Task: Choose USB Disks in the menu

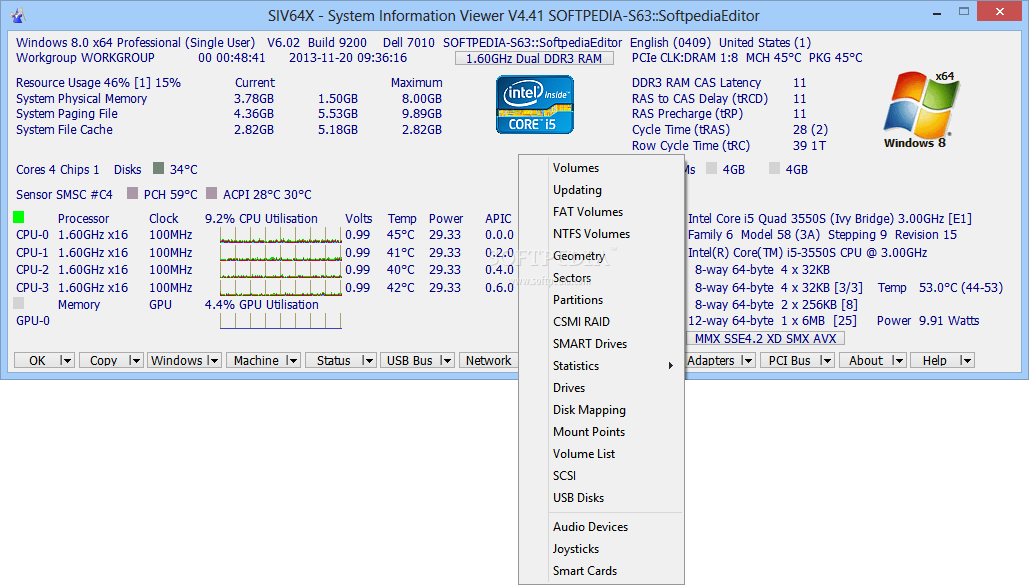Action: (x=601, y=498)
